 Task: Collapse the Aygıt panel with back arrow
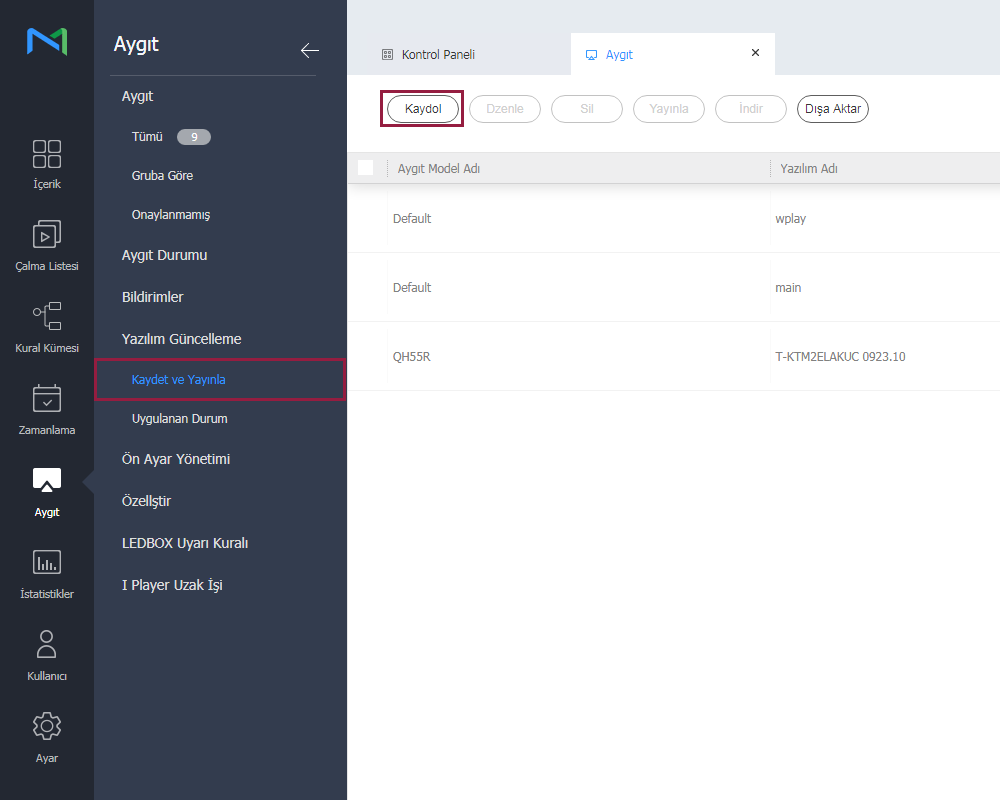tap(309, 51)
